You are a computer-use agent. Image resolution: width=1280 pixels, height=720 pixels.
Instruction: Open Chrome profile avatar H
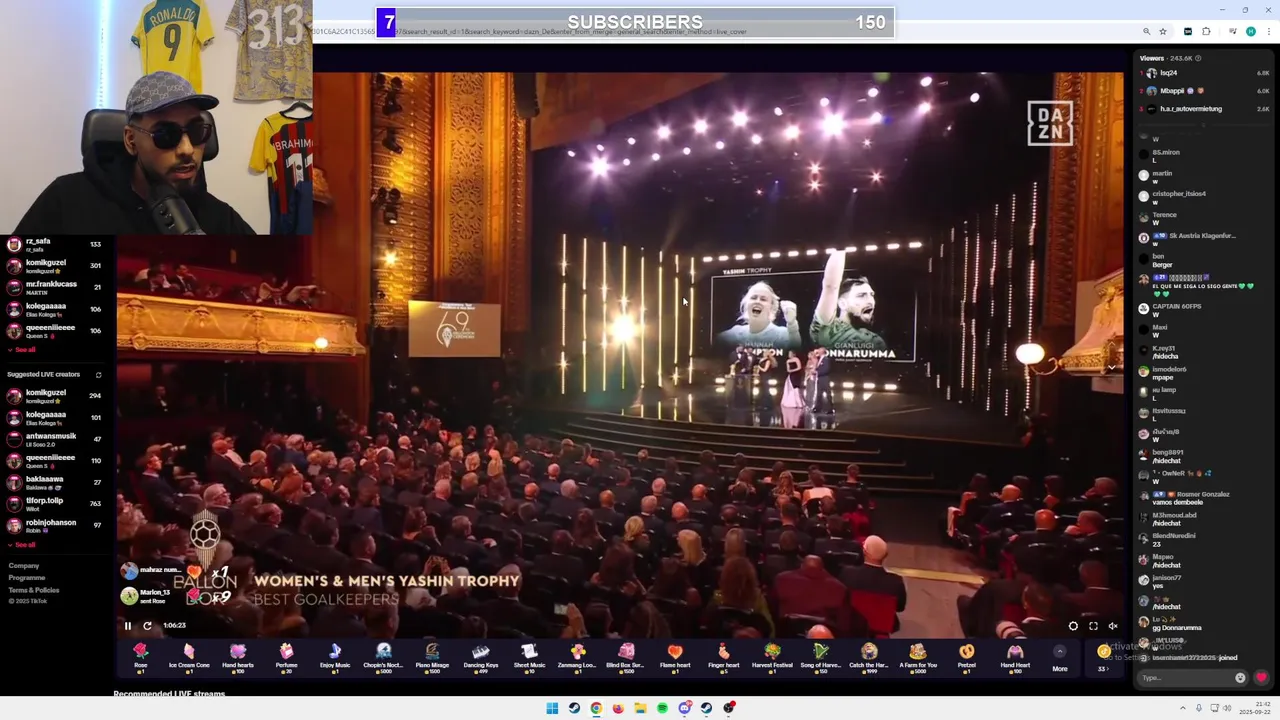click(x=1250, y=31)
